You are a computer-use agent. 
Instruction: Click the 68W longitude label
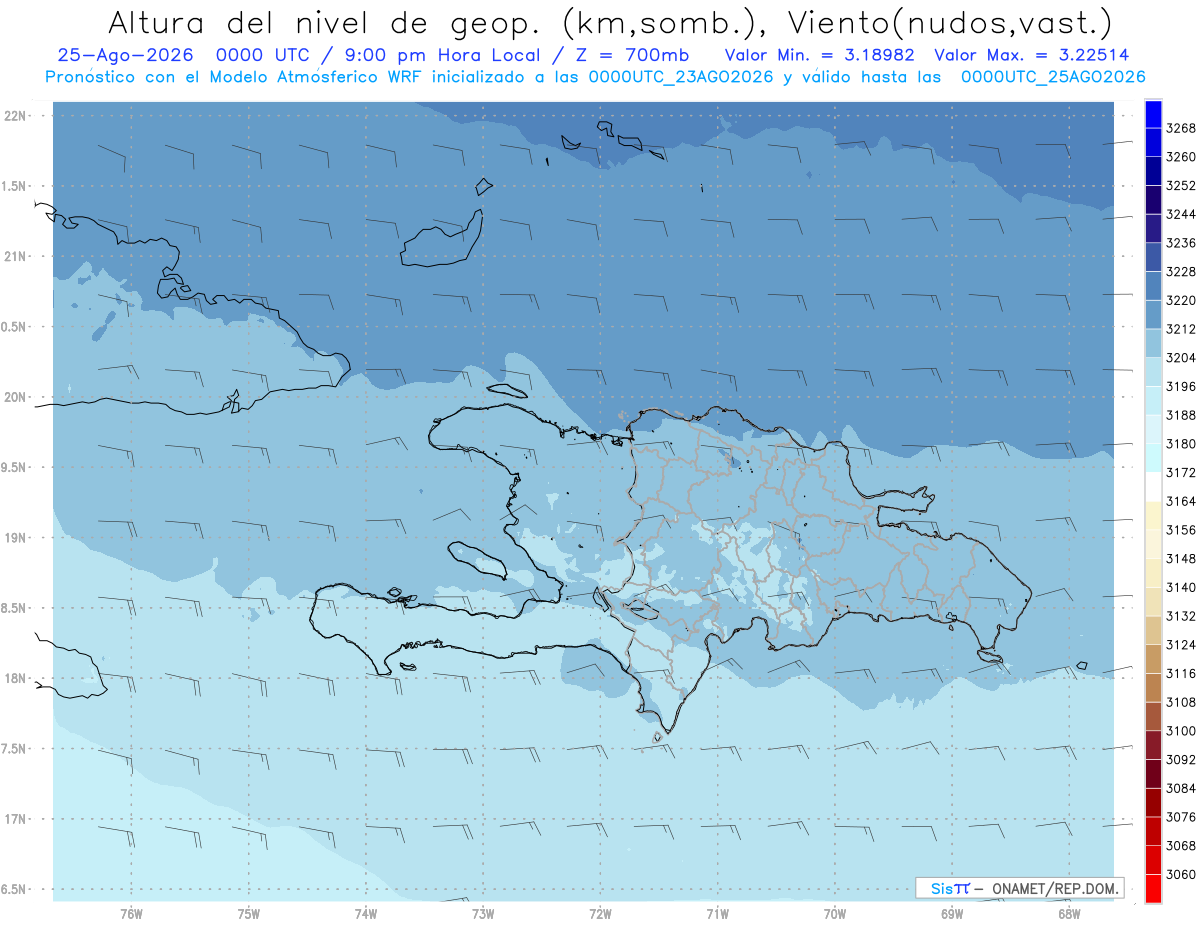point(1069,912)
